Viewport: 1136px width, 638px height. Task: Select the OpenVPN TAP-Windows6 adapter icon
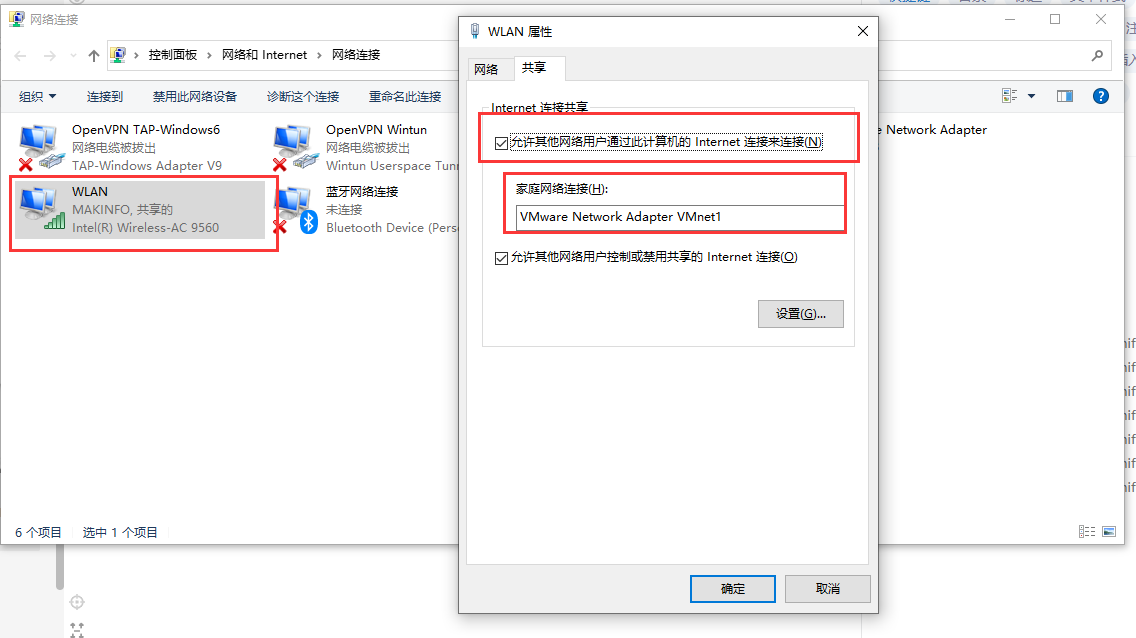(38, 147)
